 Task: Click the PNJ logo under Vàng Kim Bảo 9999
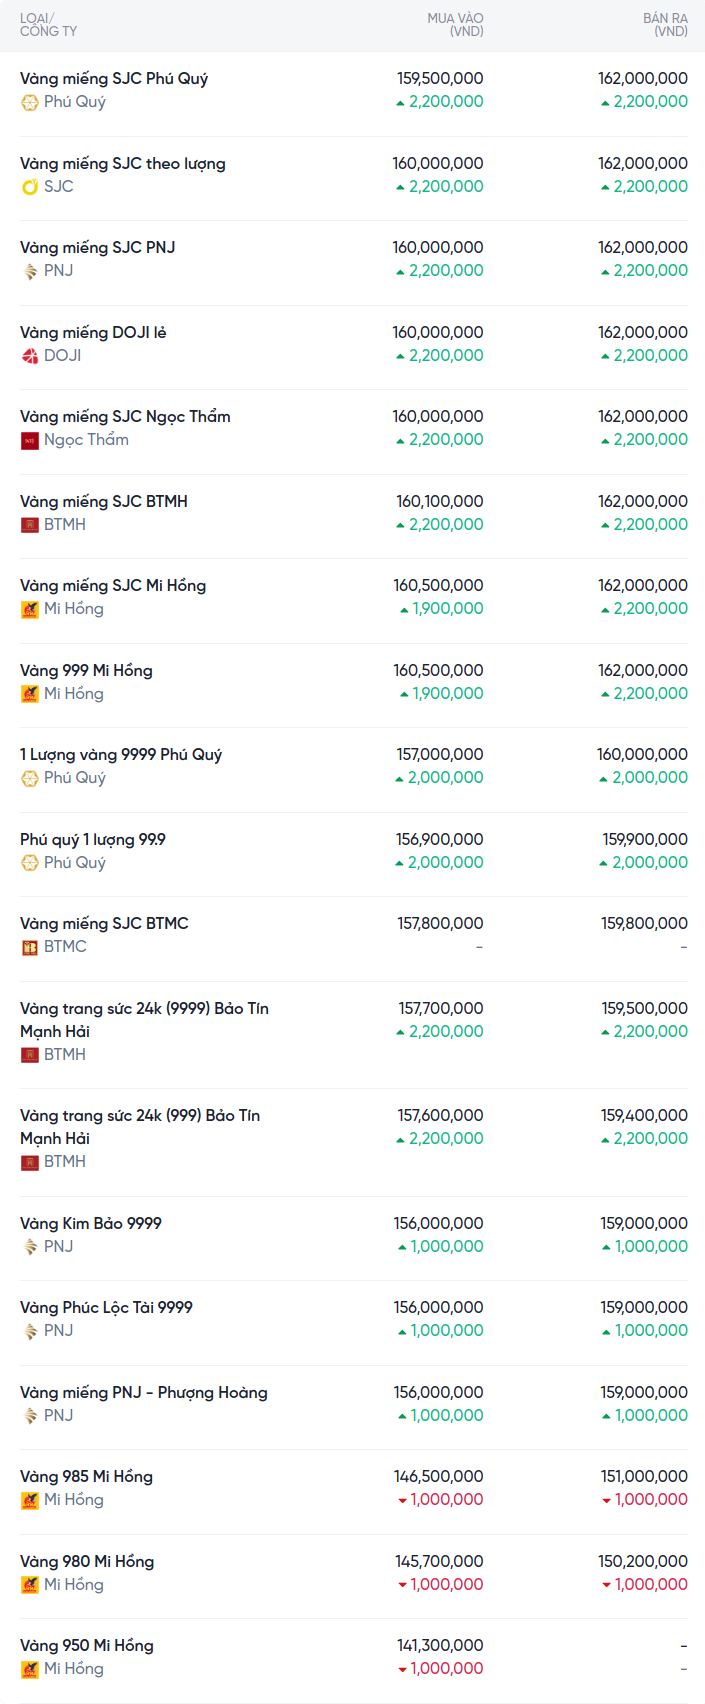(x=30, y=1247)
